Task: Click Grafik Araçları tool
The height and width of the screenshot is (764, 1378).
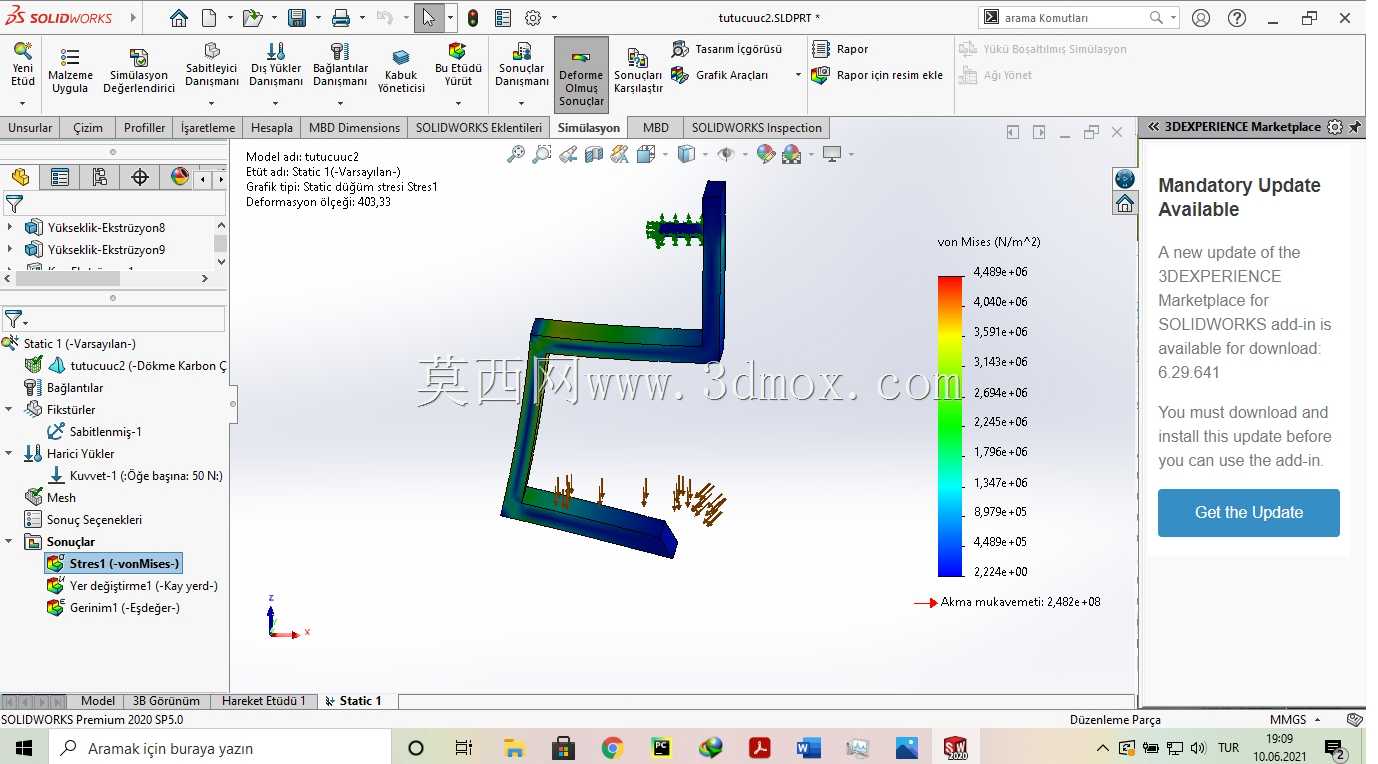Action: pos(720,75)
